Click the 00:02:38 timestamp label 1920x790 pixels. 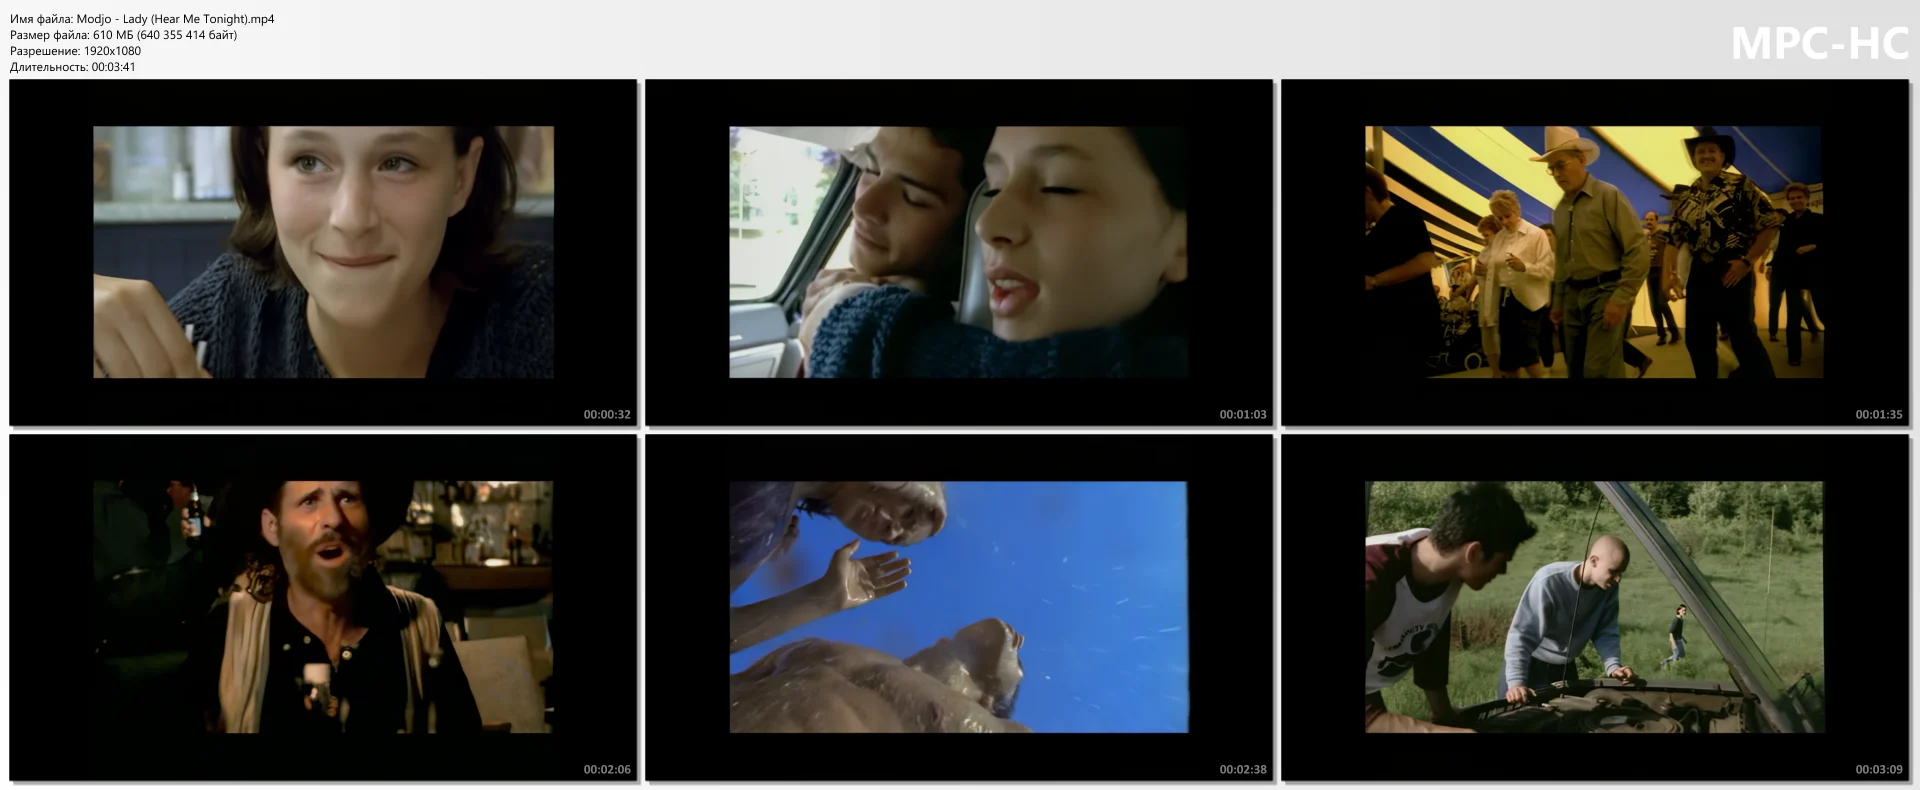(1243, 769)
